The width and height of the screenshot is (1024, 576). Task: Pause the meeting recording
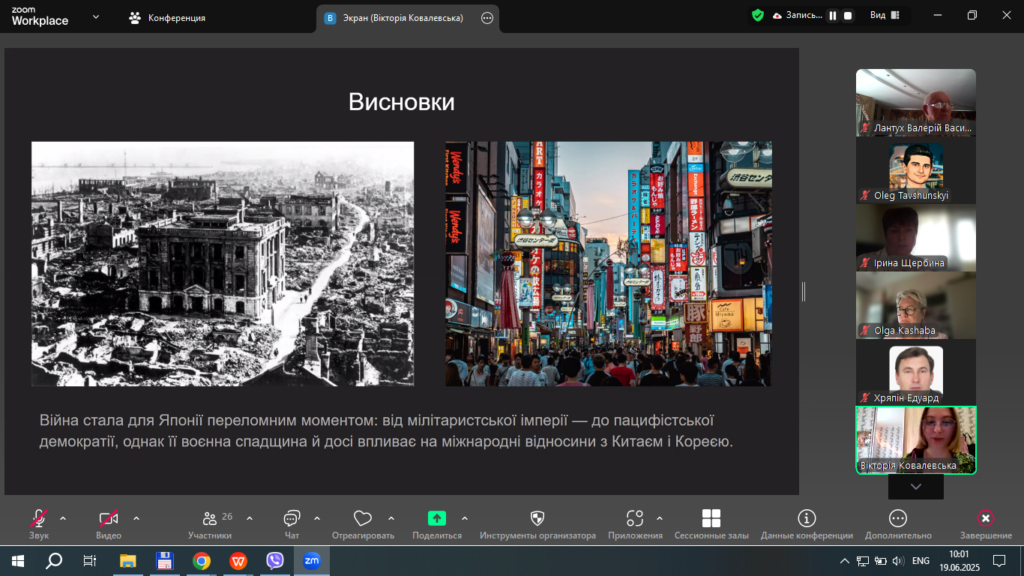[x=832, y=16]
